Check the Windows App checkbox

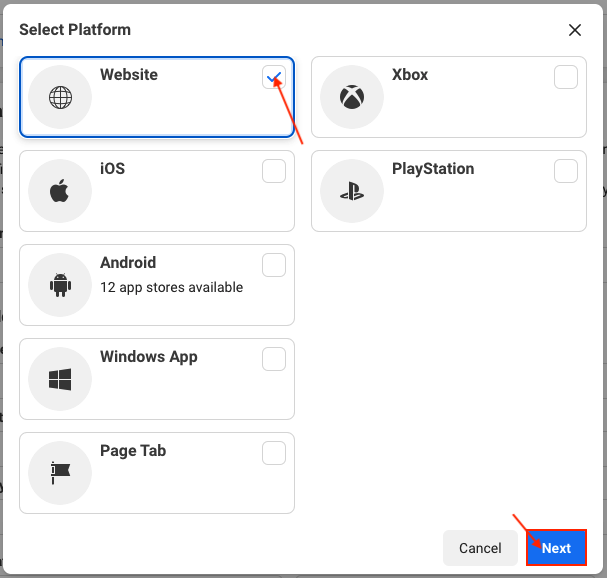(274, 359)
